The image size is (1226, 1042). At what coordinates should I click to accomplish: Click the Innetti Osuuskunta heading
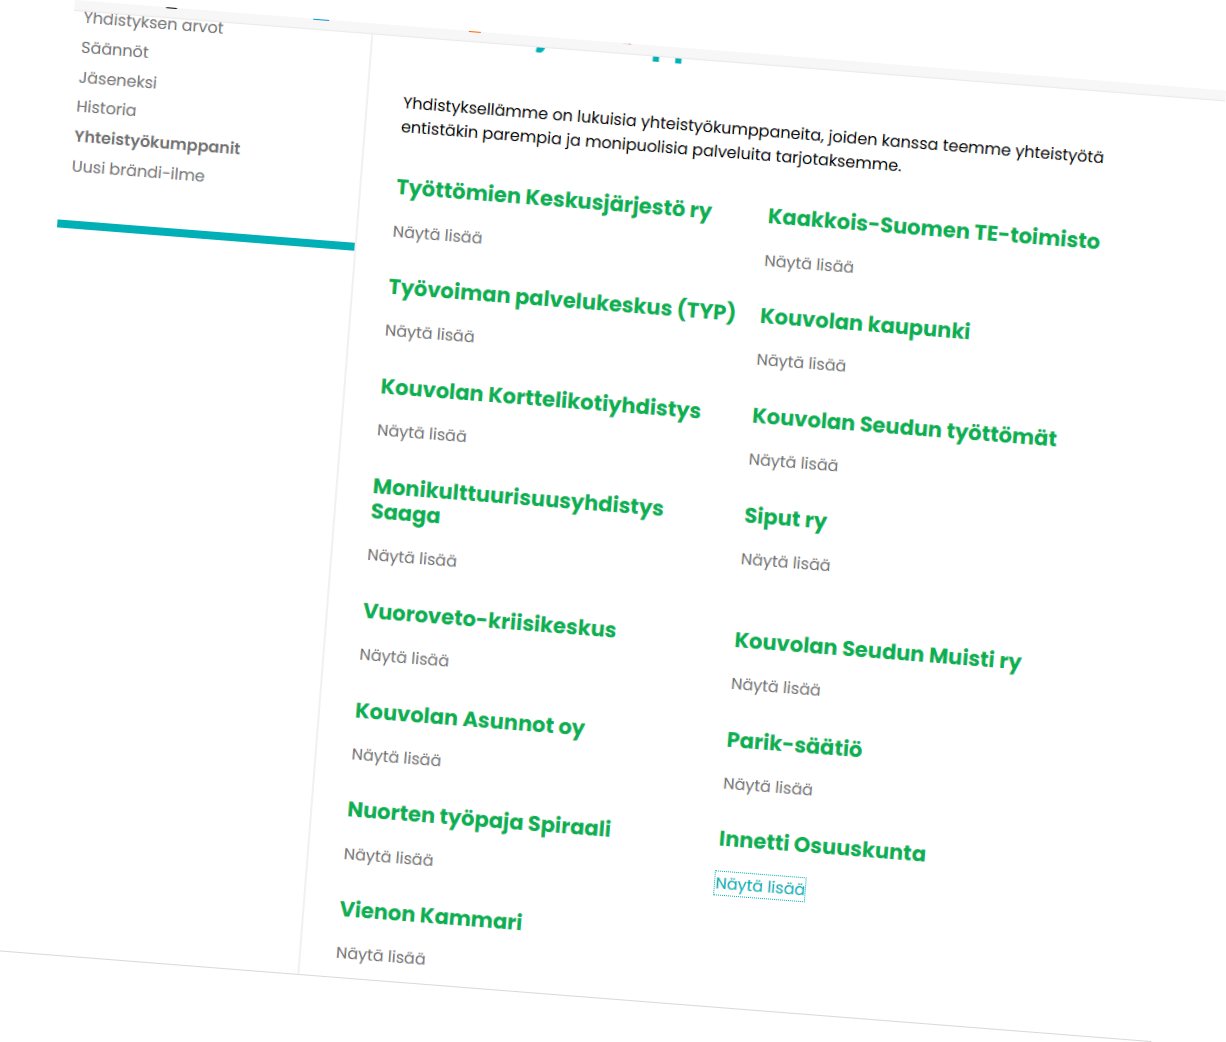[822, 846]
